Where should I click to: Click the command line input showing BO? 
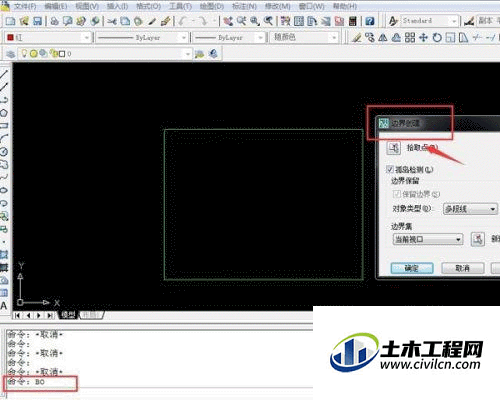pos(40,383)
